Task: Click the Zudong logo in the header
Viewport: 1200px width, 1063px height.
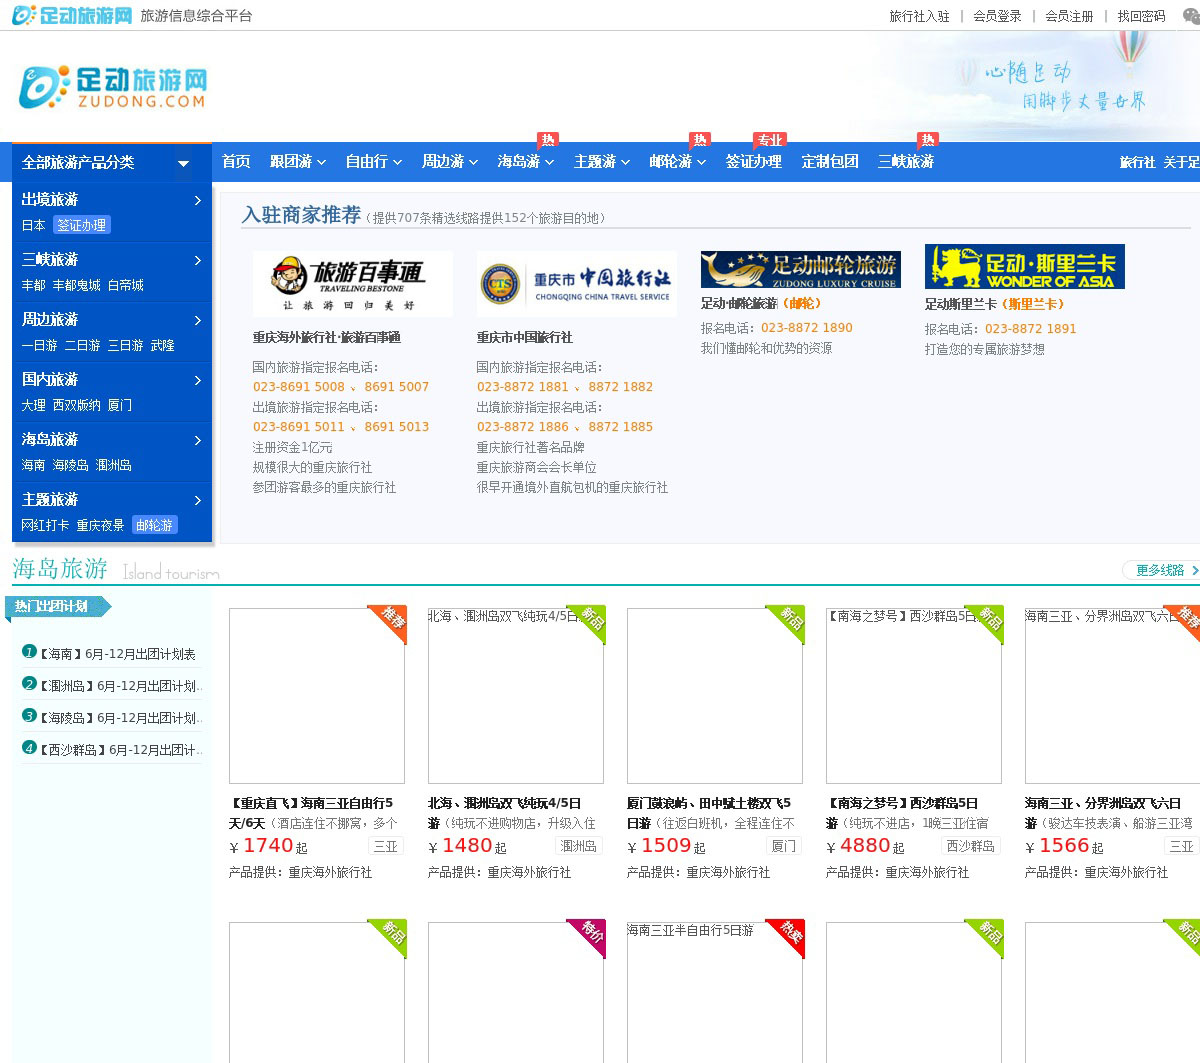Action: pos(113,88)
